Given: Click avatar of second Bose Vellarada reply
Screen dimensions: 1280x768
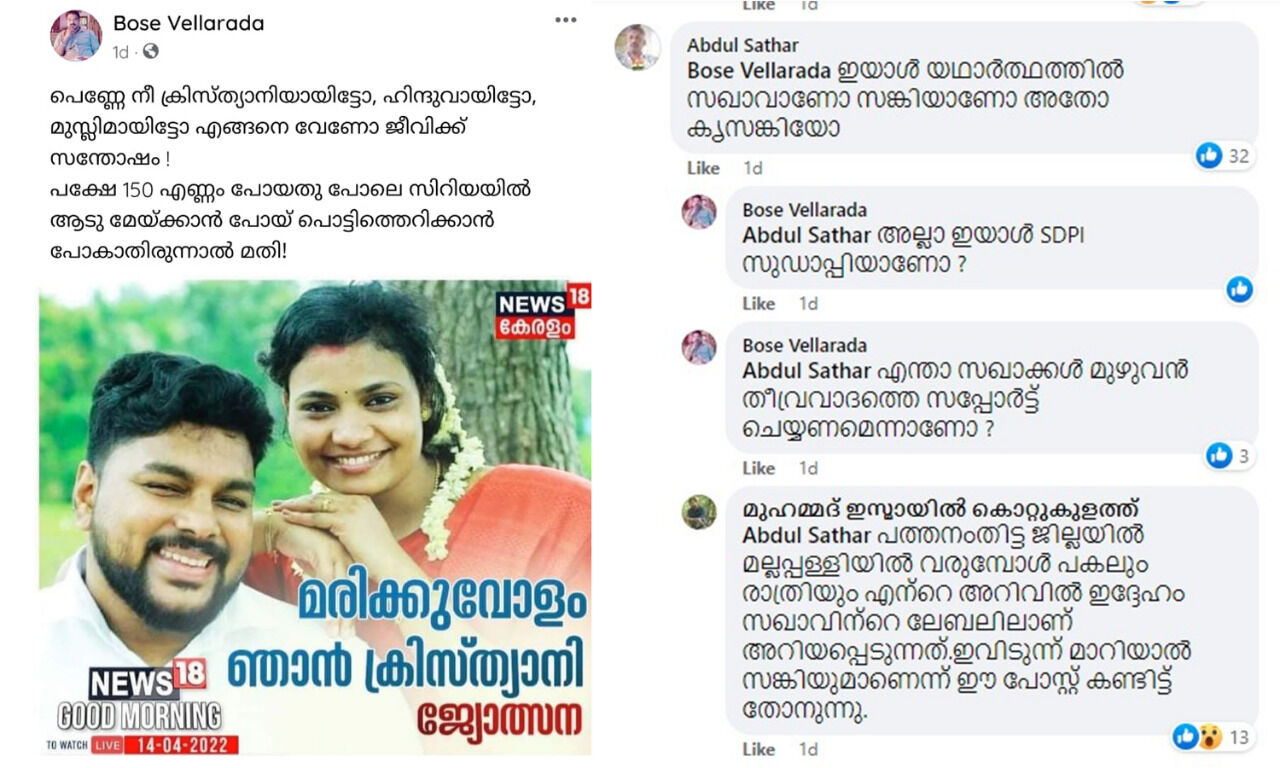Looking at the screenshot, I should [699, 347].
